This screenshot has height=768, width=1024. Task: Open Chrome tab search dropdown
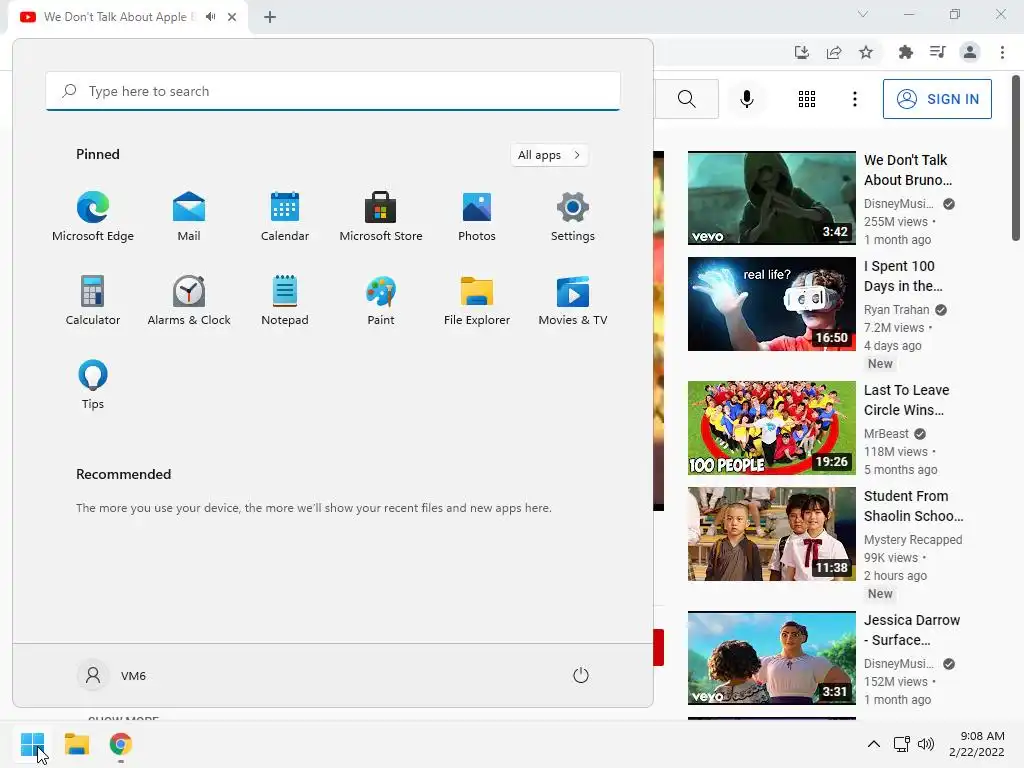pos(863,14)
